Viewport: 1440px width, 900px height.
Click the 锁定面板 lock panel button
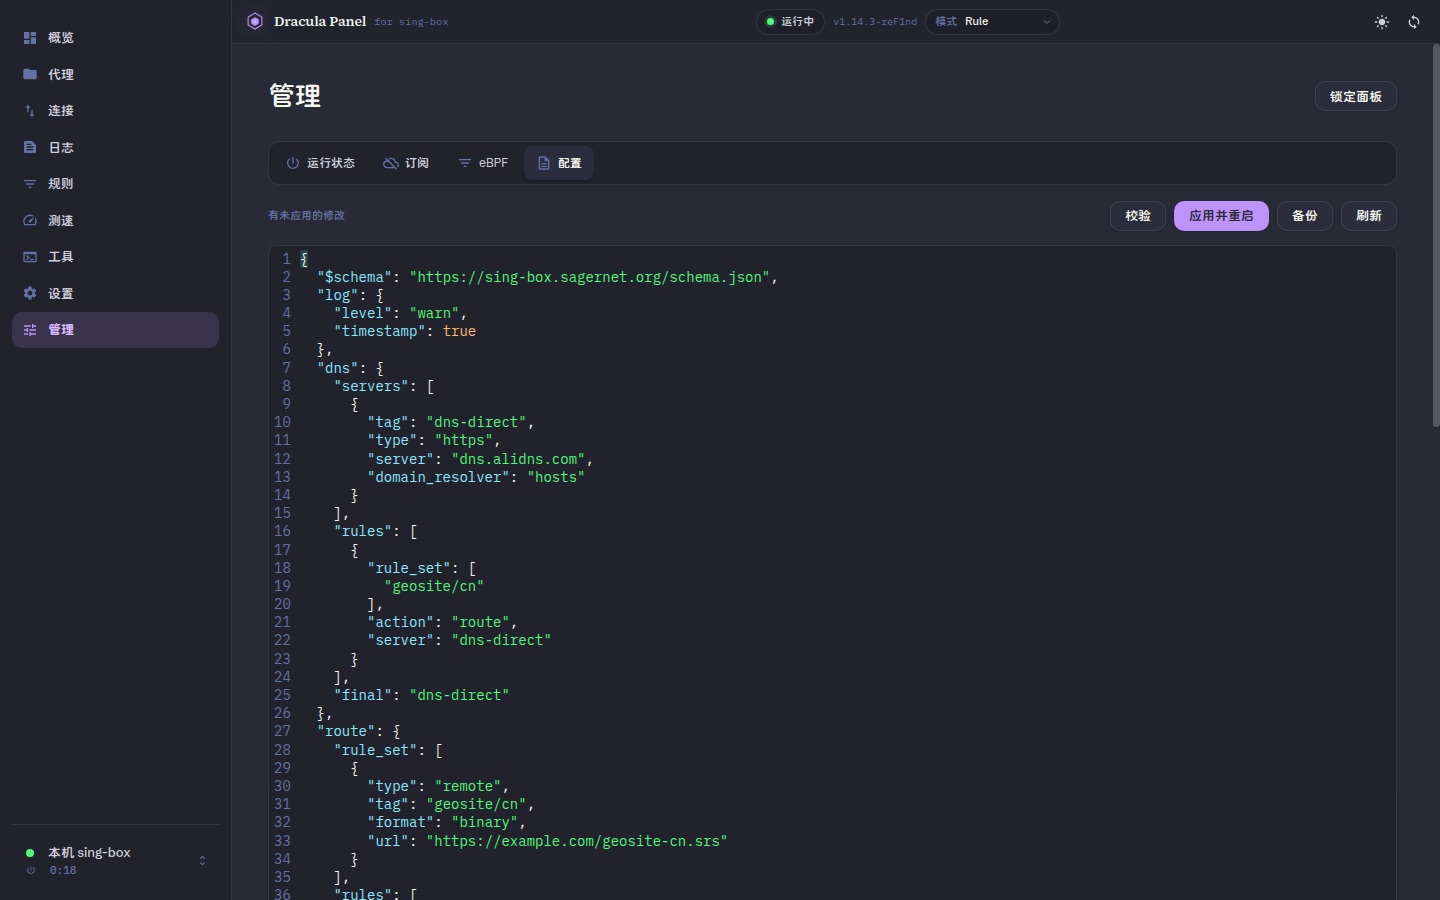(x=1356, y=96)
